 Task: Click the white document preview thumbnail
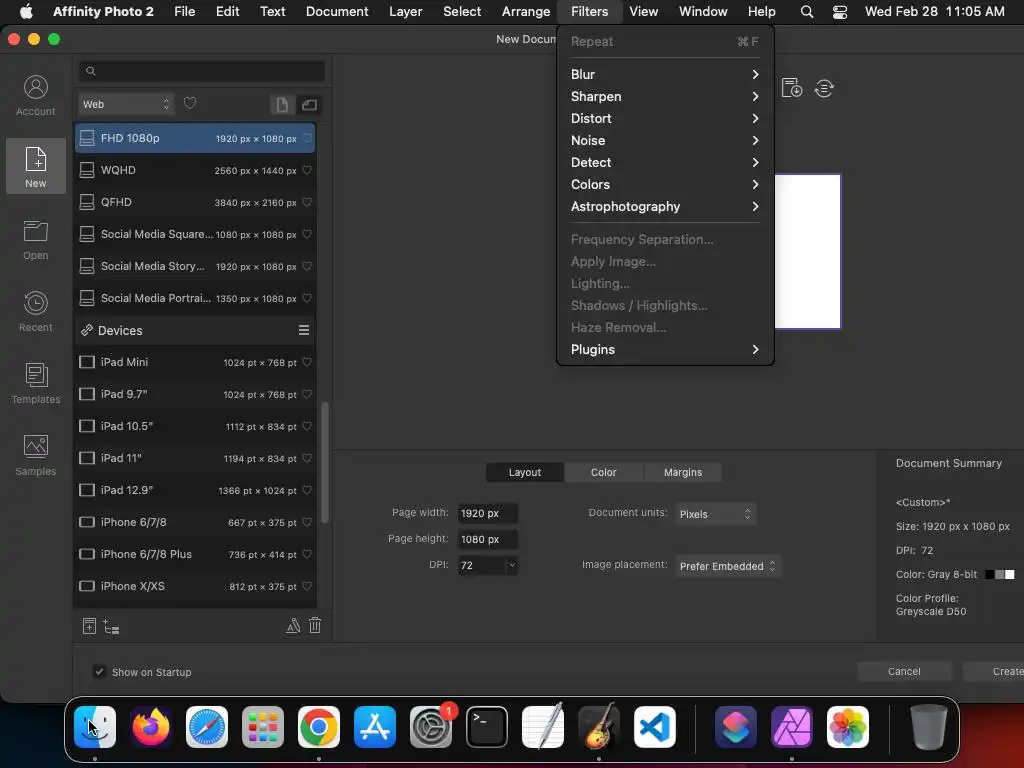click(x=808, y=251)
